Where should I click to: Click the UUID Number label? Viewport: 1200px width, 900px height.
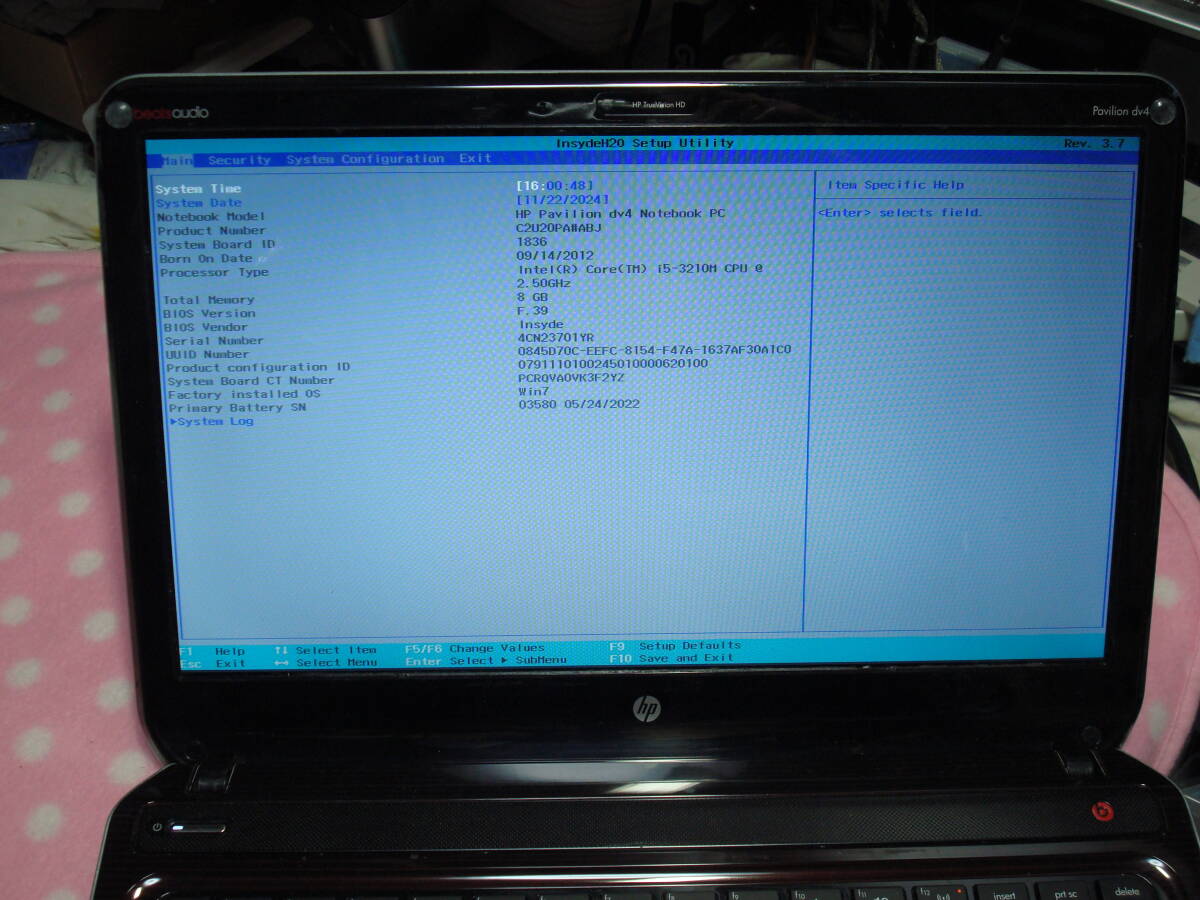pyautogui.click(x=208, y=354)
